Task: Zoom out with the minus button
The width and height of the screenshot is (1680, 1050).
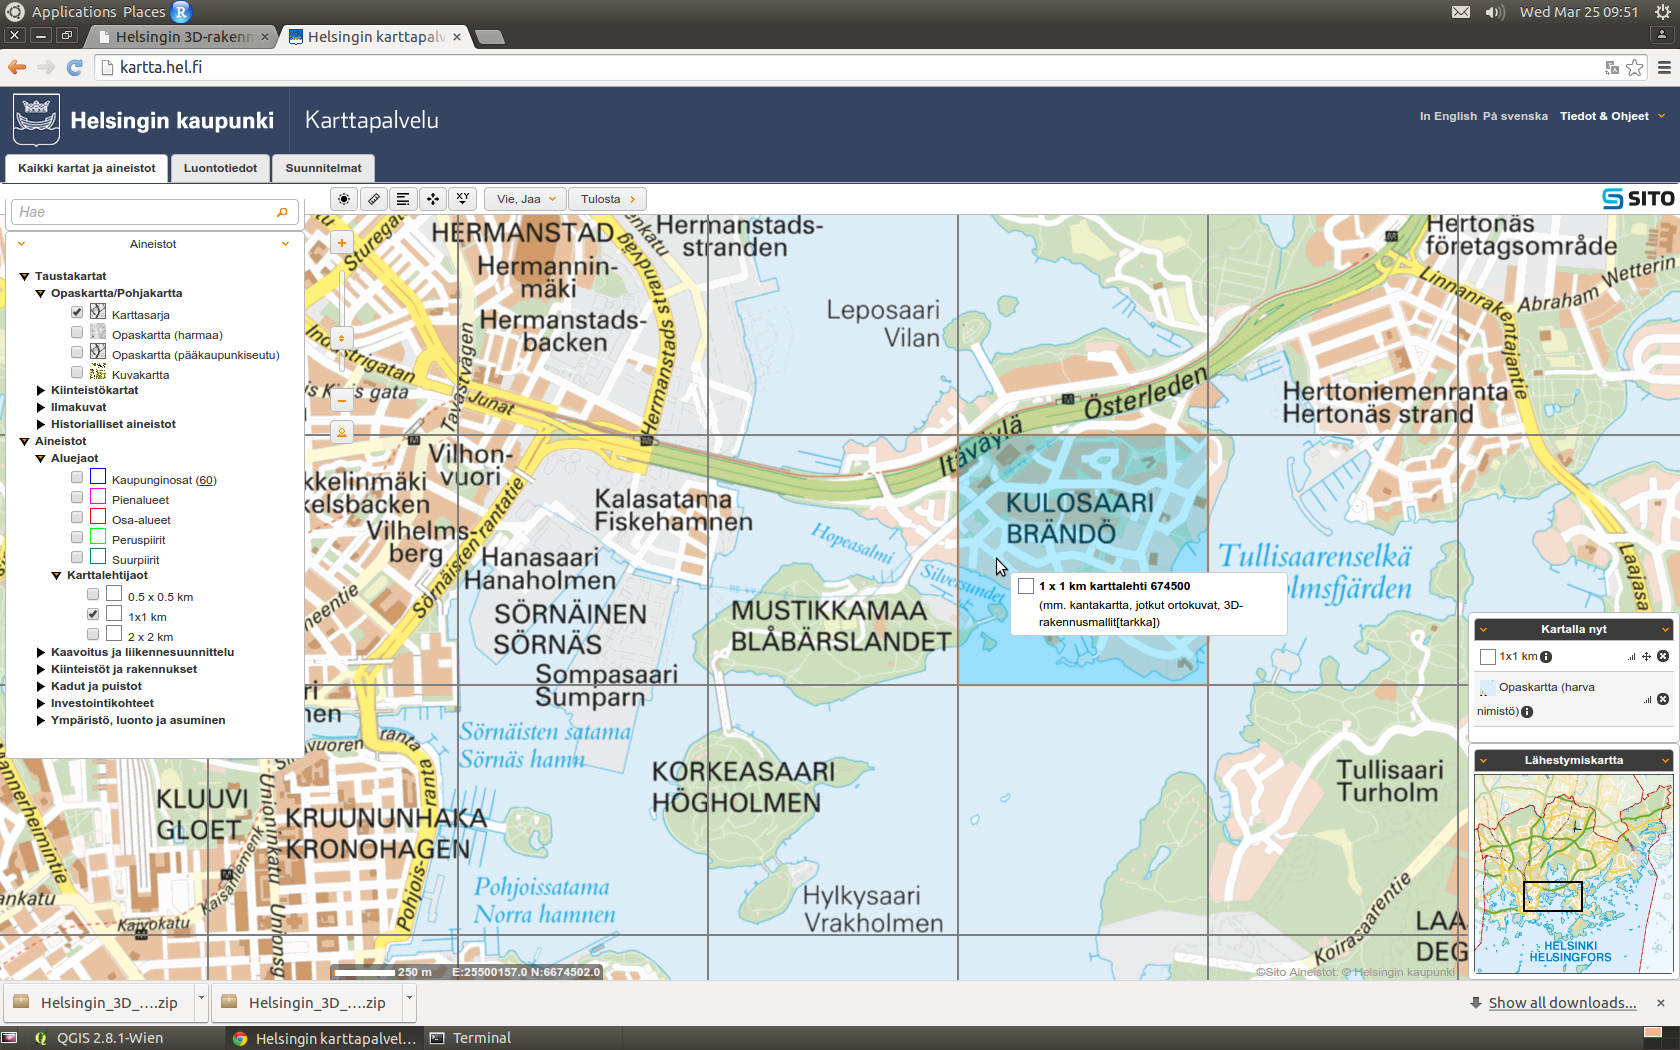Action: click(x=342, y=401)
